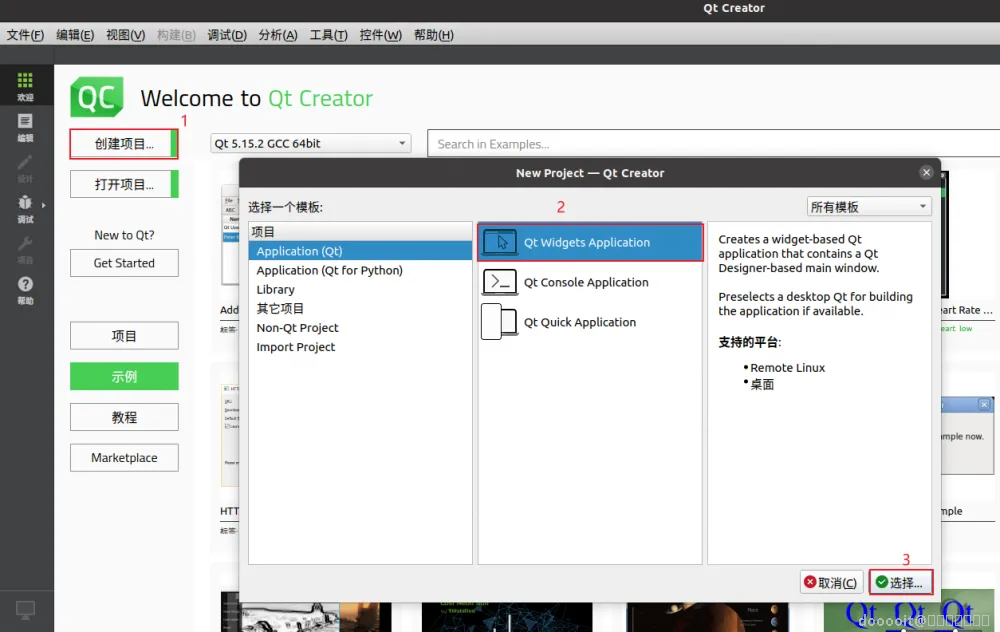This screenshot has height=632, width=1000.
Task: Open the Address Book example thumbnail
Action: coord(230,235)
